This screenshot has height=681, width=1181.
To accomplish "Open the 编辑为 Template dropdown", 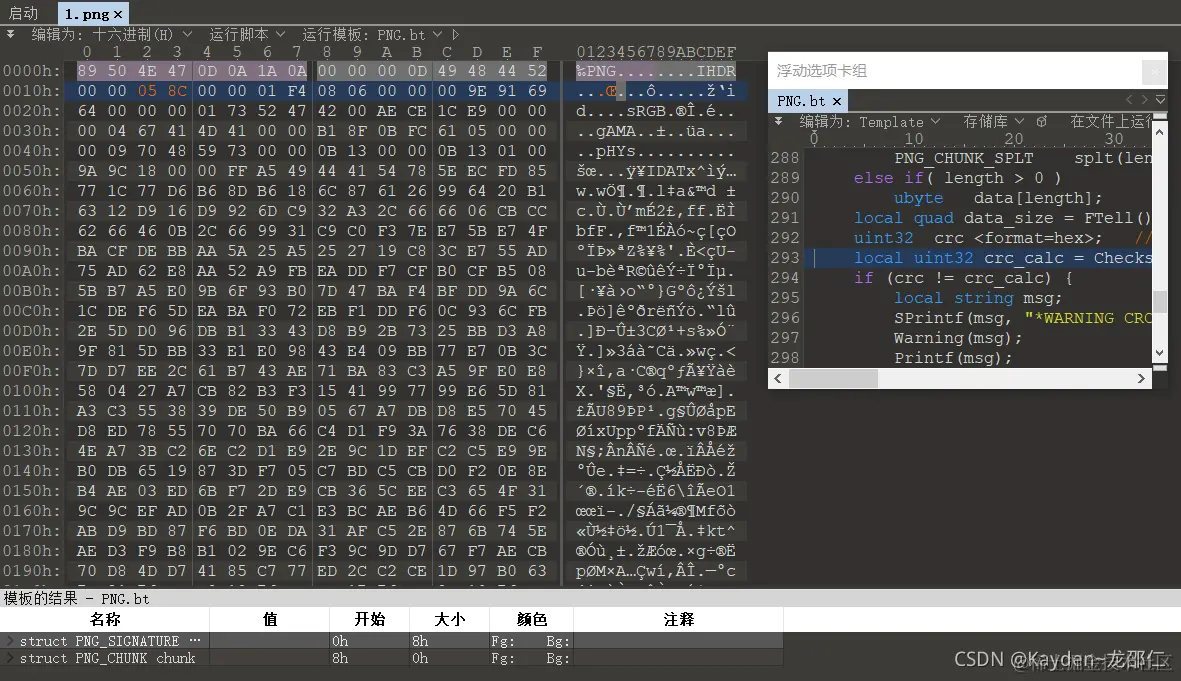I will (x=870, y=121).
